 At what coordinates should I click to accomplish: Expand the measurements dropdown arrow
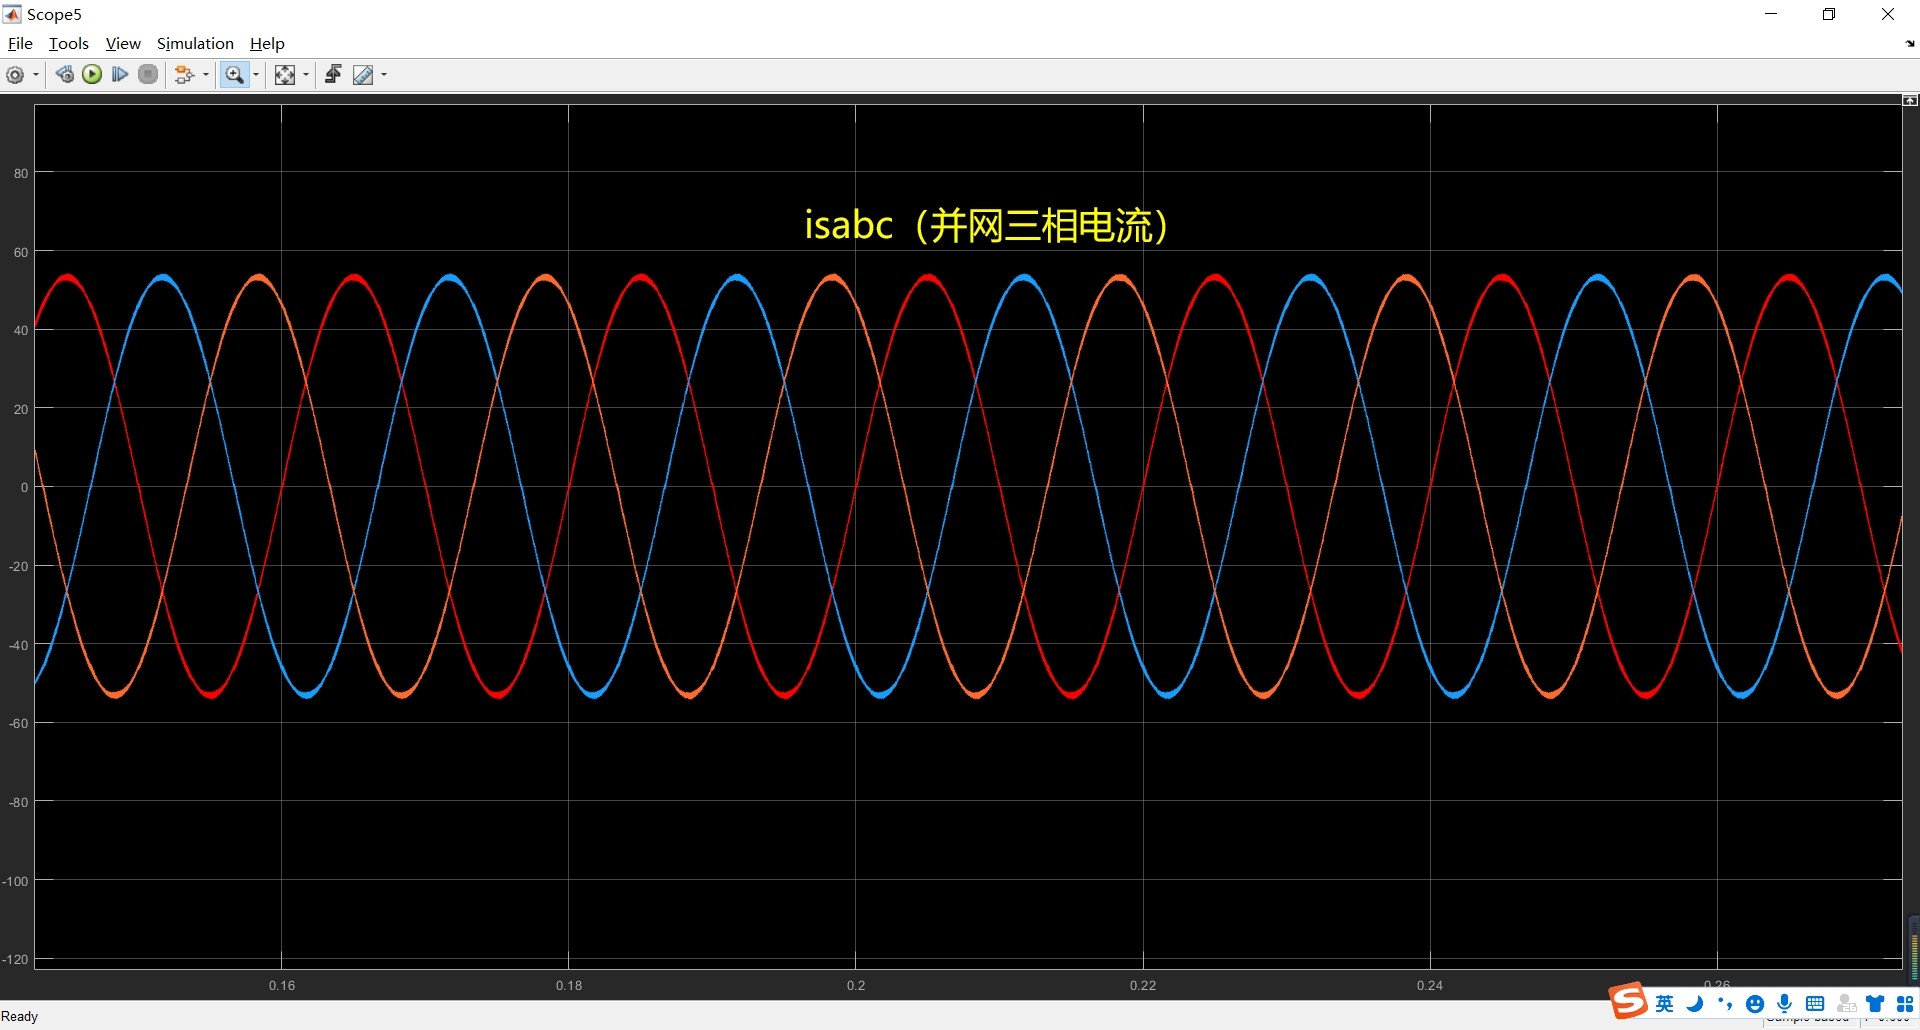[384, 75]
